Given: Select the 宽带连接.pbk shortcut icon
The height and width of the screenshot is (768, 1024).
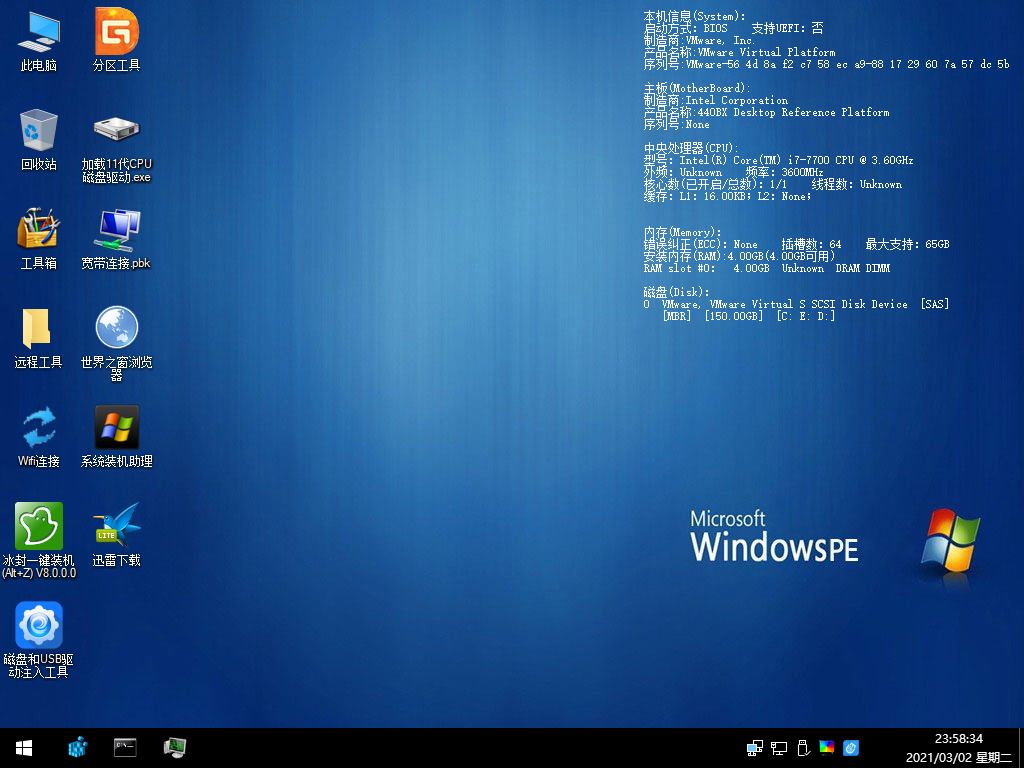Looking at the screenshot, I should 116,238.
